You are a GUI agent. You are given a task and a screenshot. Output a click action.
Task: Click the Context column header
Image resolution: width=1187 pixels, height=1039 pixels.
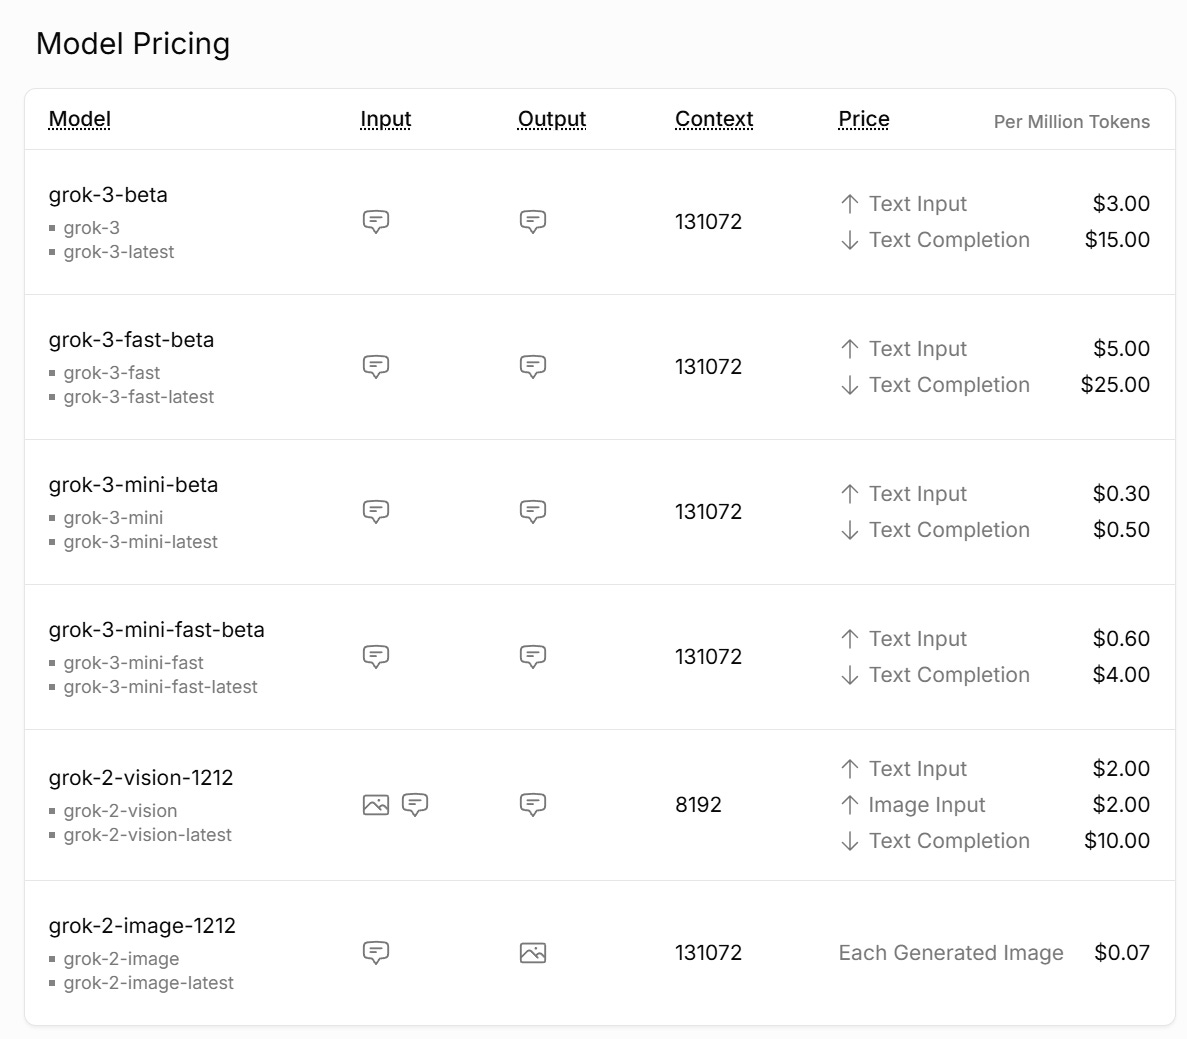click(714, 119)
